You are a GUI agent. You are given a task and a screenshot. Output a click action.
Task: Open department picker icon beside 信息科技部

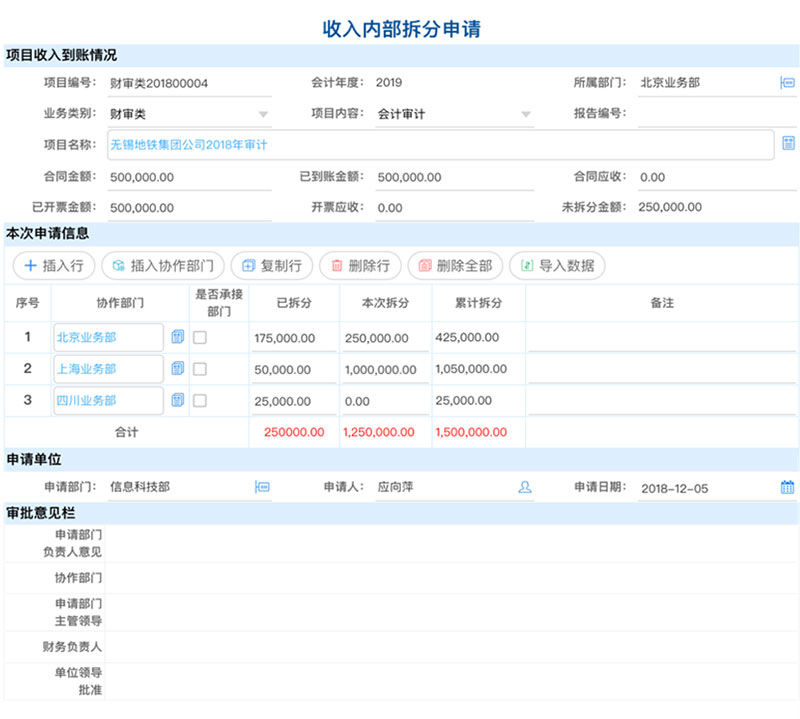[263, 487]
